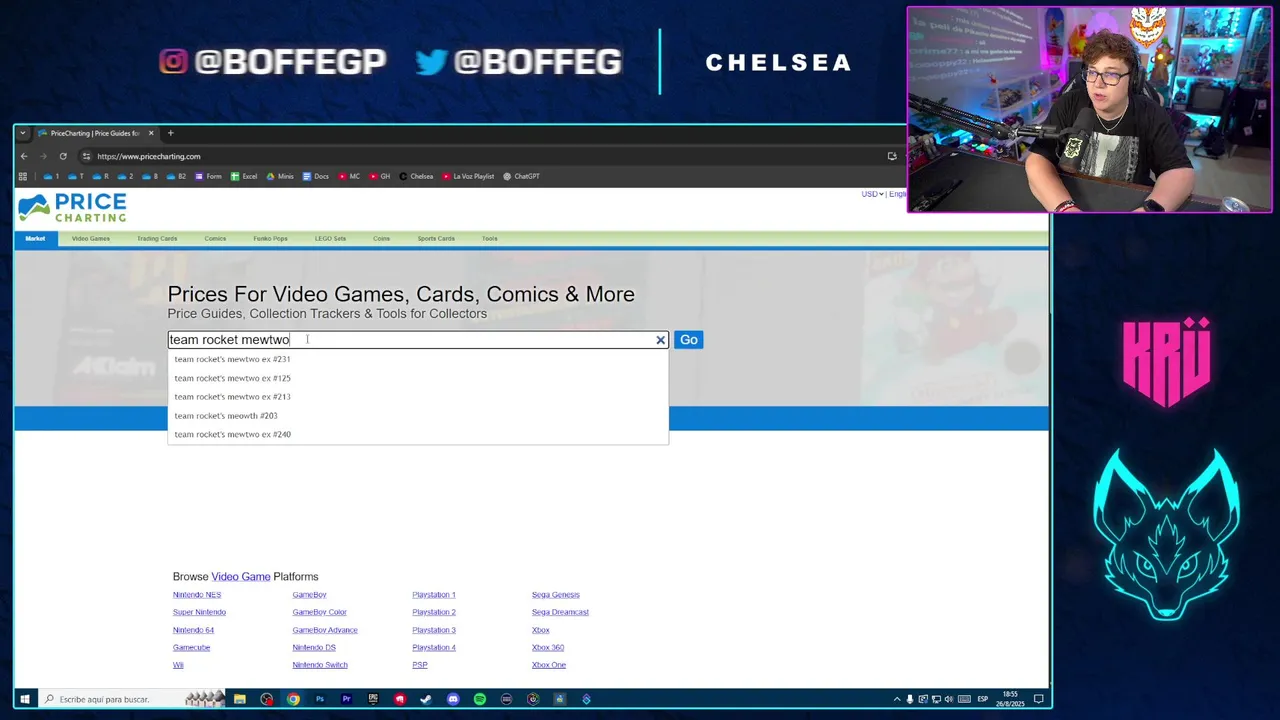
Task: Open File Explorer from the taskbar
Action: (240, 699)
